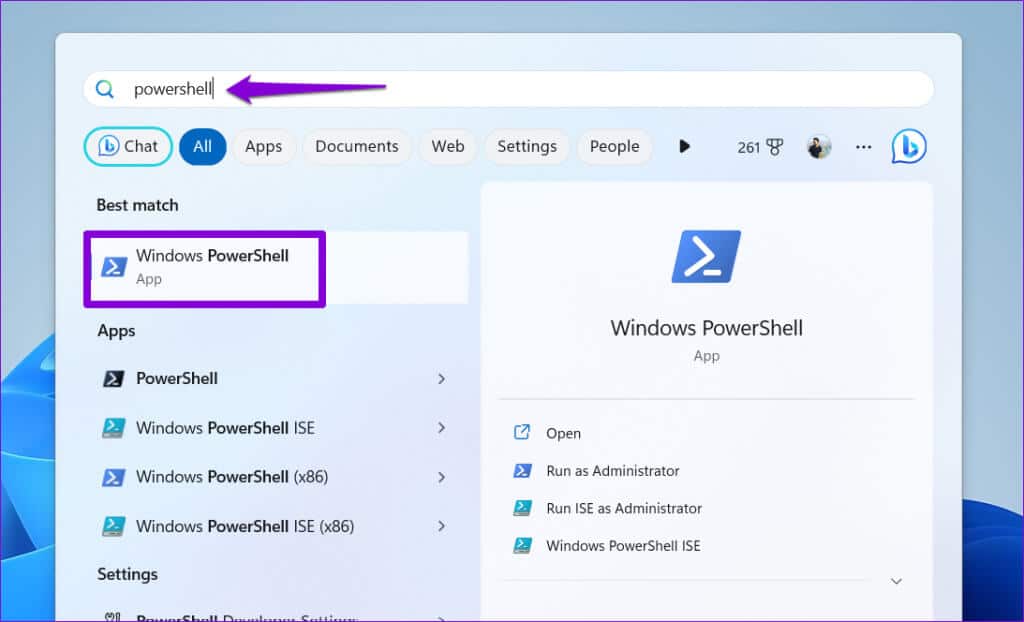Expand PowerShell result chevron
This screenshot has height=622, width=1024.
[x=441, y=378]
